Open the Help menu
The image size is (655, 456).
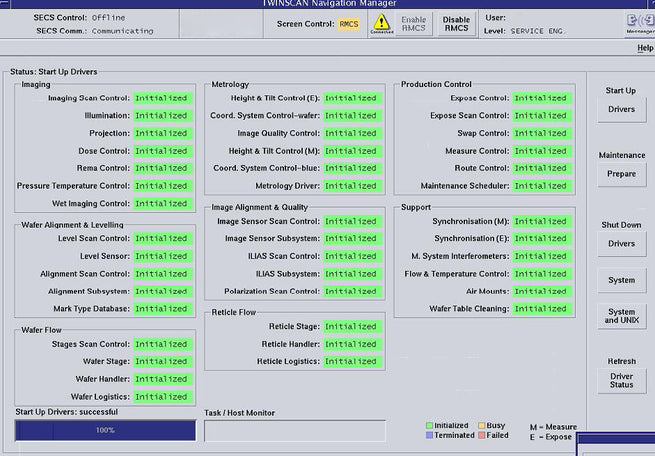[x=645, y=48]
